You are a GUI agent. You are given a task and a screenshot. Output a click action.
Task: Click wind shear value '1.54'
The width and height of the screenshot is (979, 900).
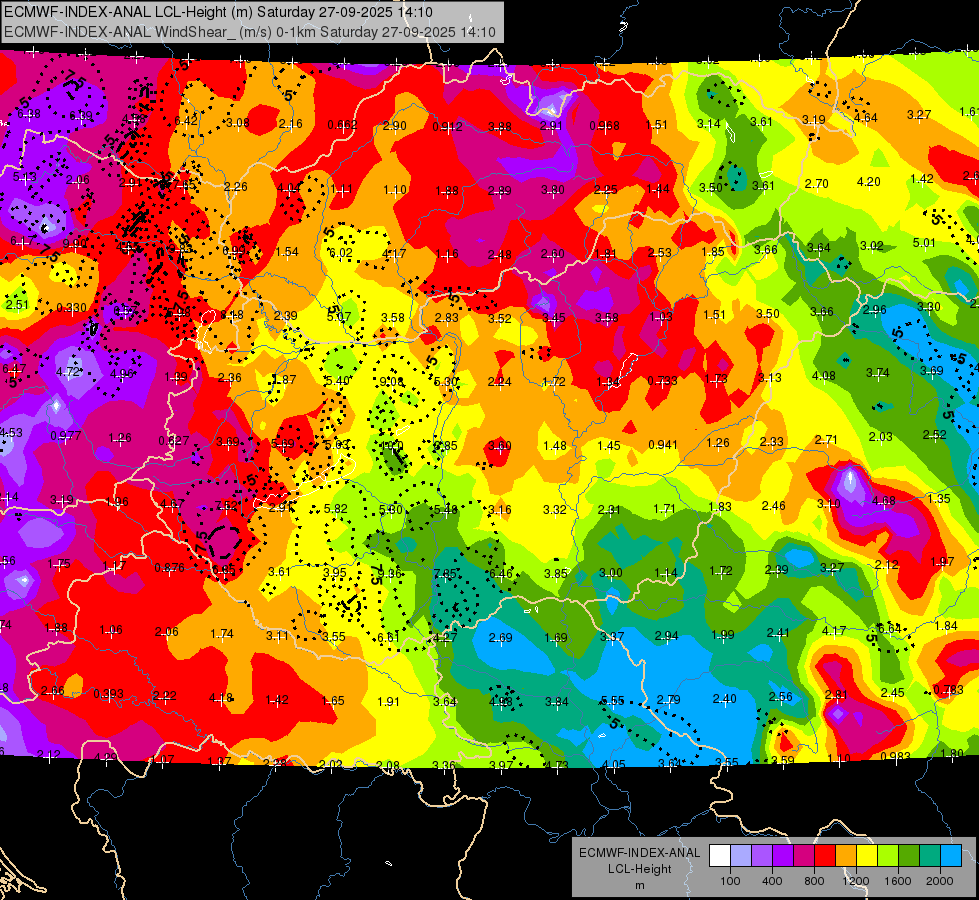tap(287, 252)
